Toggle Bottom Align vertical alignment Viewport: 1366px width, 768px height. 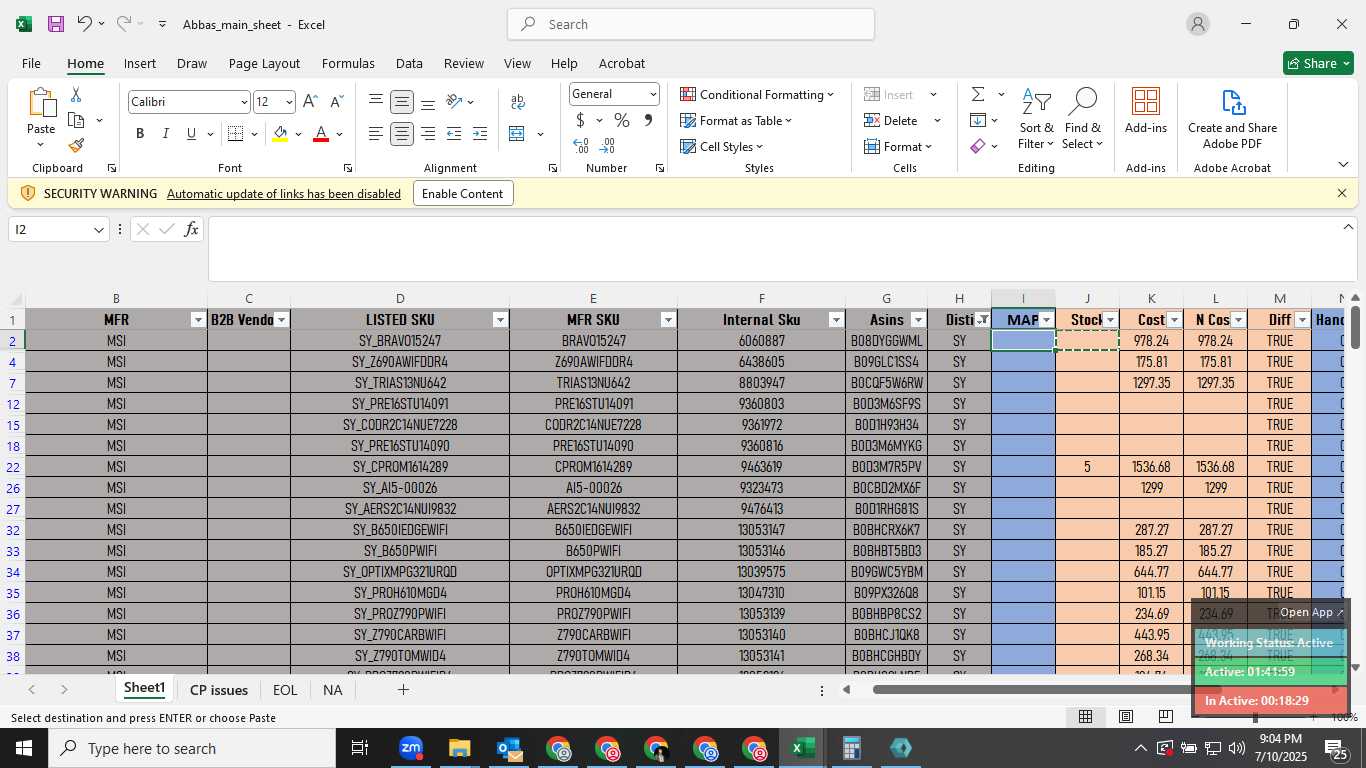(x=428, y=102)
